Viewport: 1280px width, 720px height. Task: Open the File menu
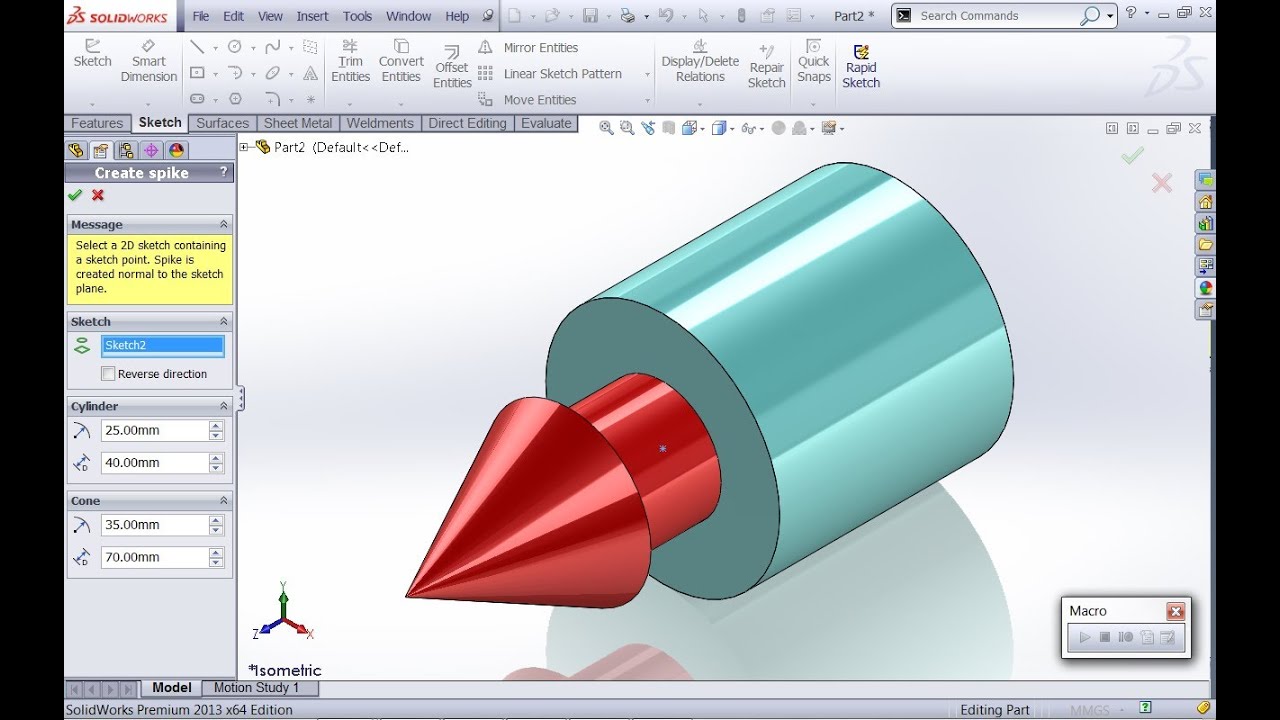point(201,16)
